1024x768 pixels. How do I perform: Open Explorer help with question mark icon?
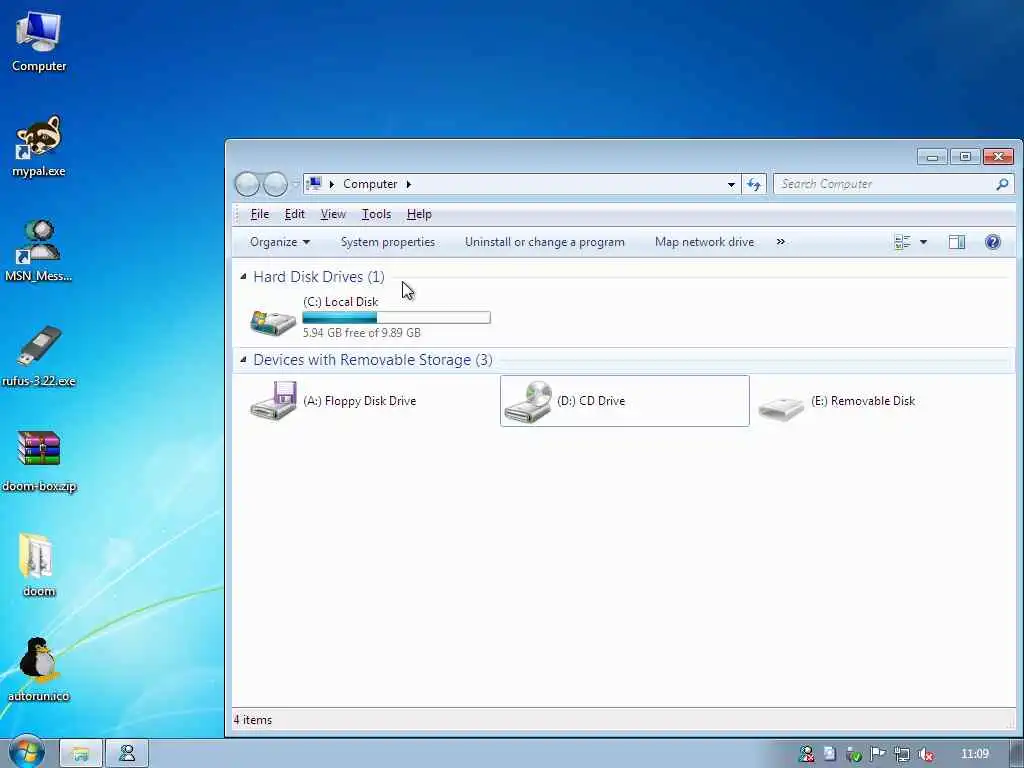pyautogui.click(x=993, y=242)
